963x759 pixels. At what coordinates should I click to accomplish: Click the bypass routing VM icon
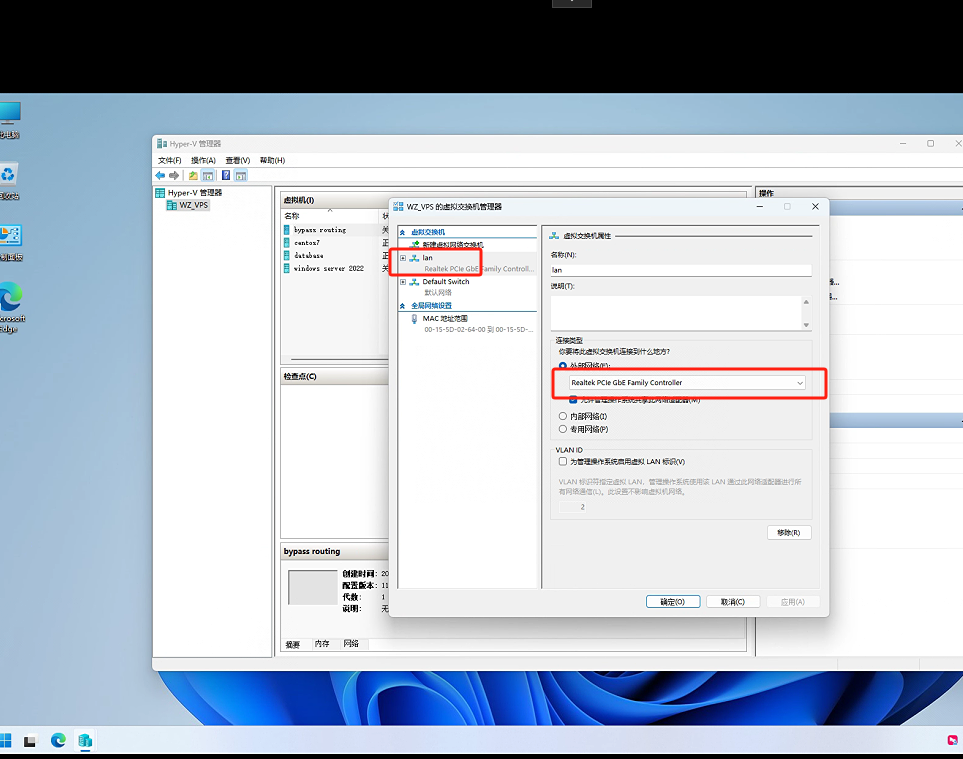tap(287, 230)
